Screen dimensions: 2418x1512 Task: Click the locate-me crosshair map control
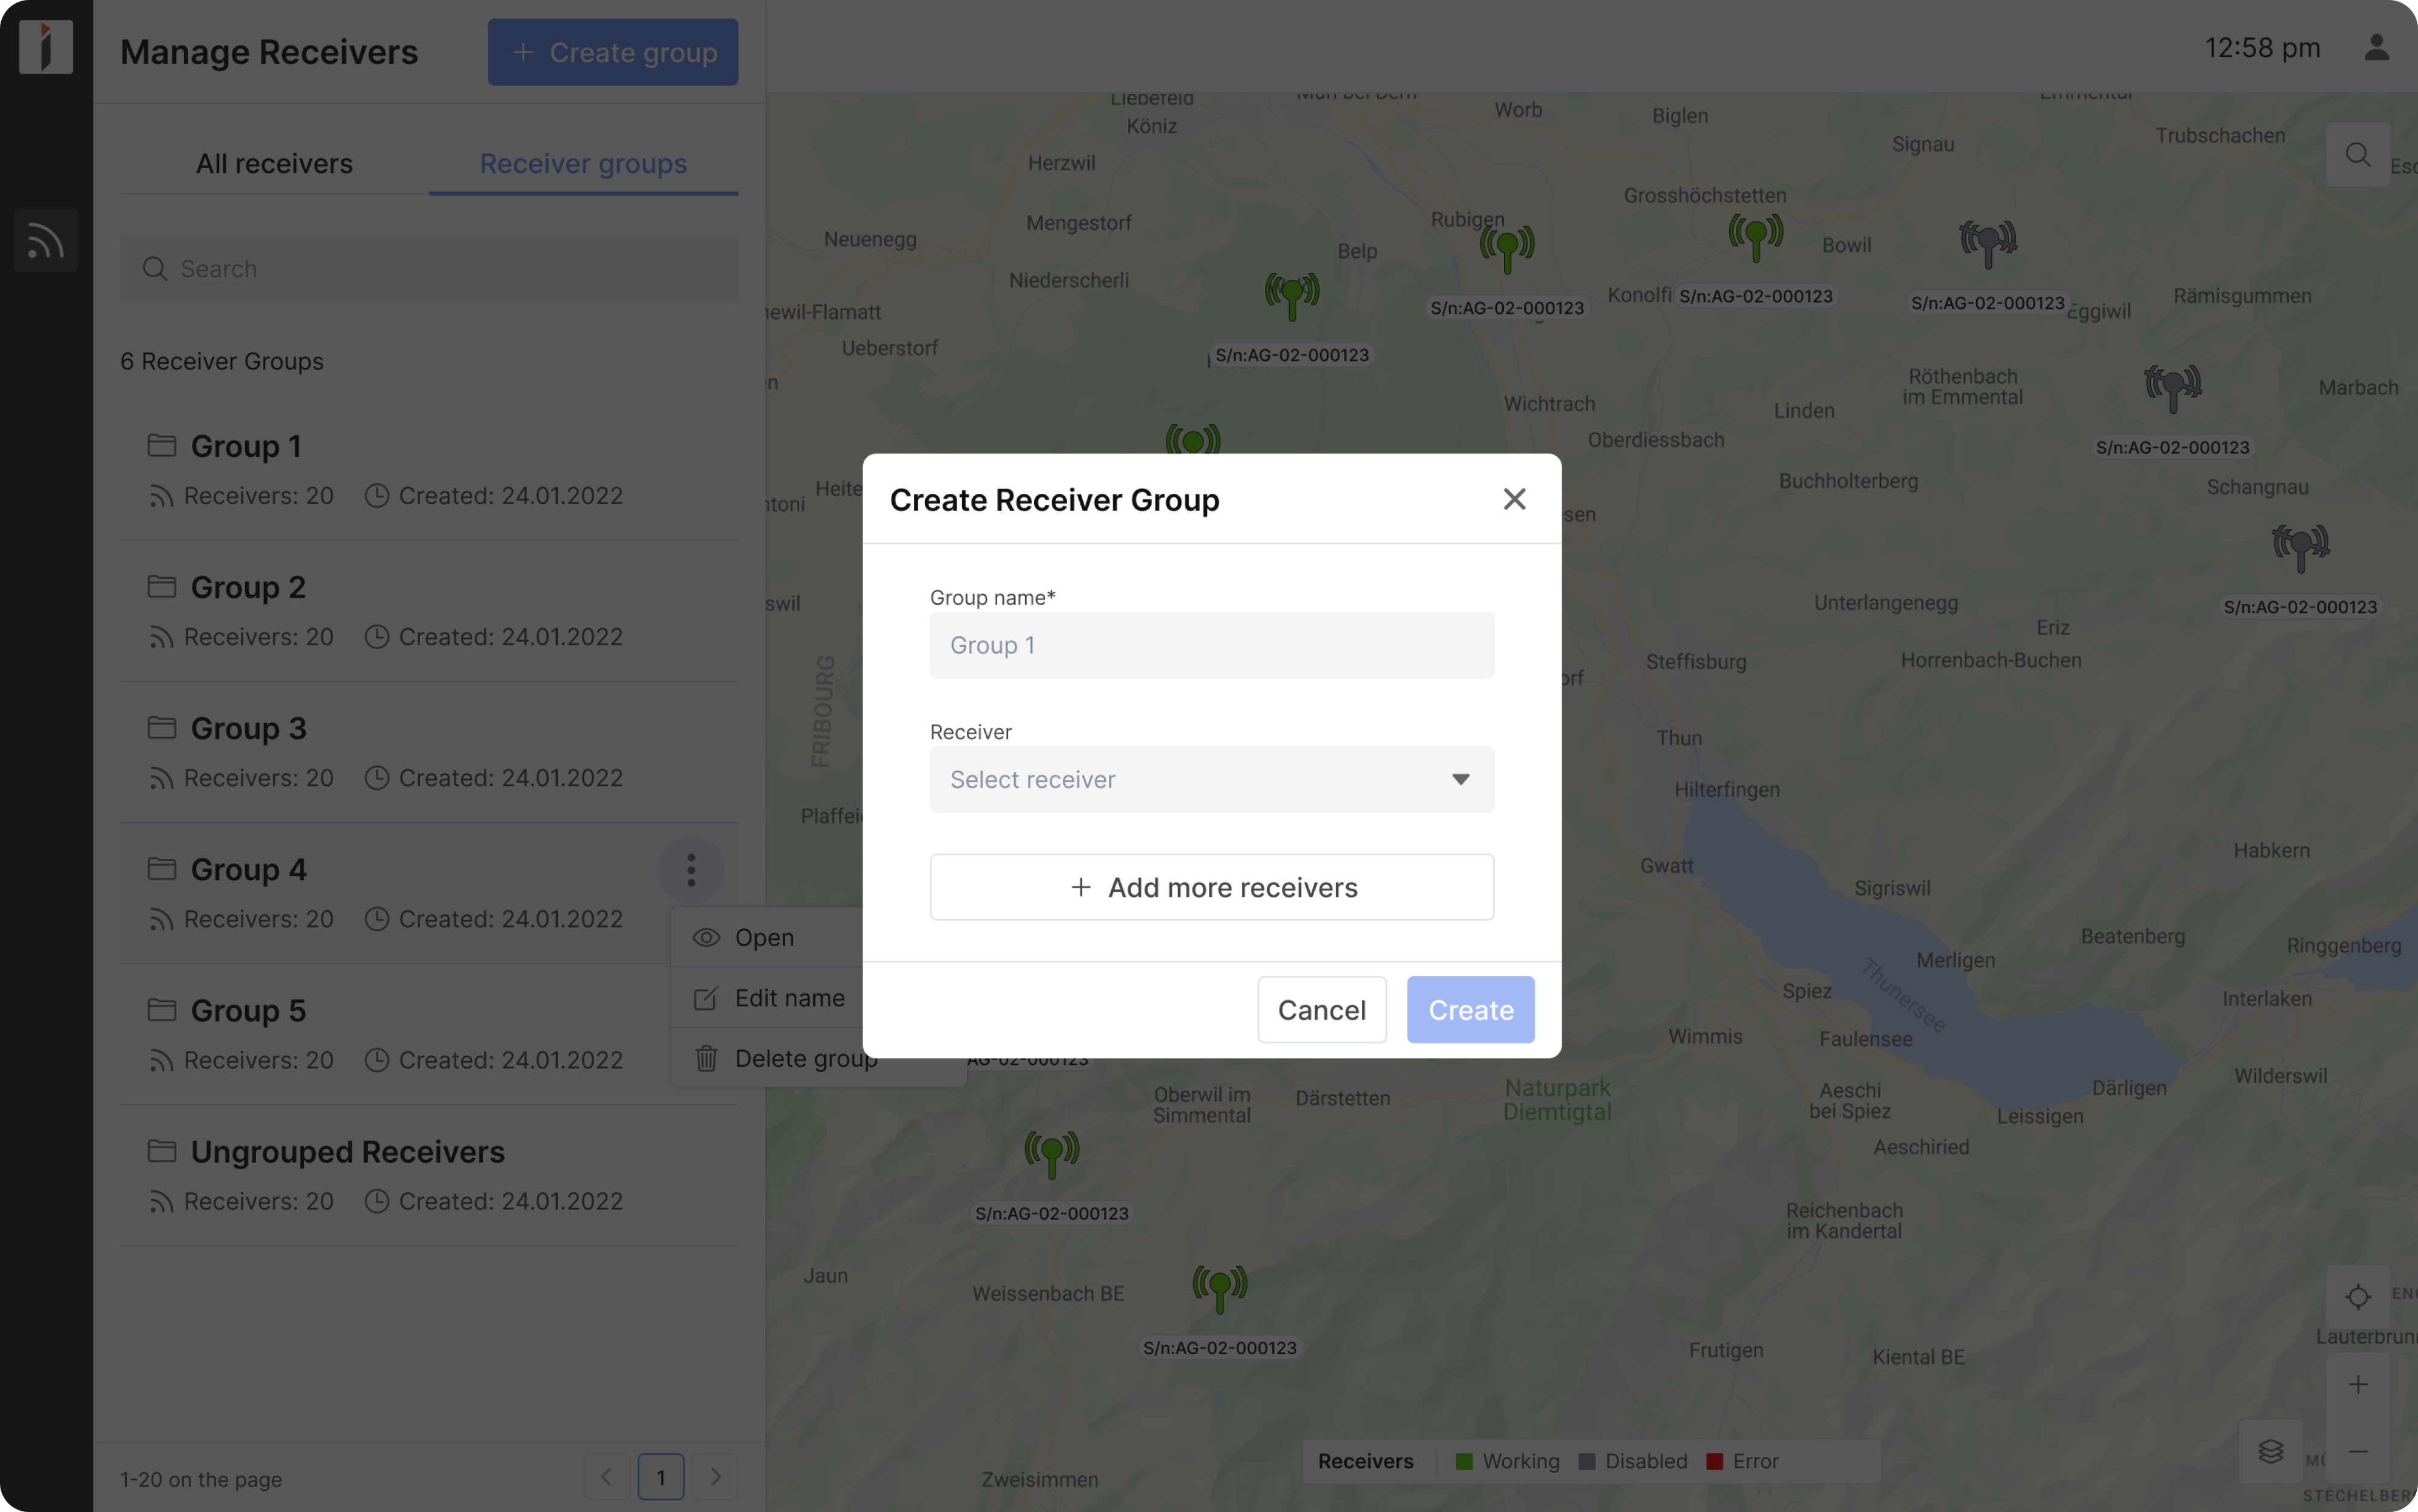(2357, 1297)
